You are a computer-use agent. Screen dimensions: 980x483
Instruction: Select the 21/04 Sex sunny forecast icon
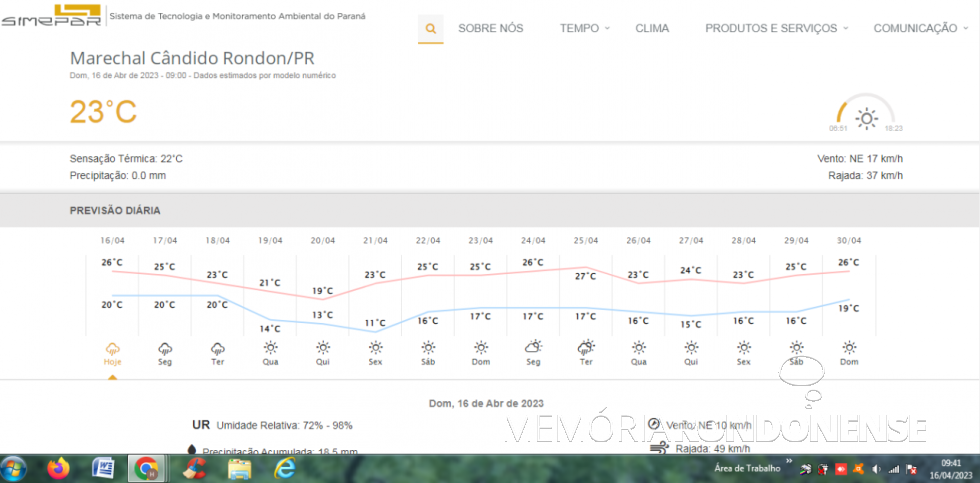click(375, 349)
